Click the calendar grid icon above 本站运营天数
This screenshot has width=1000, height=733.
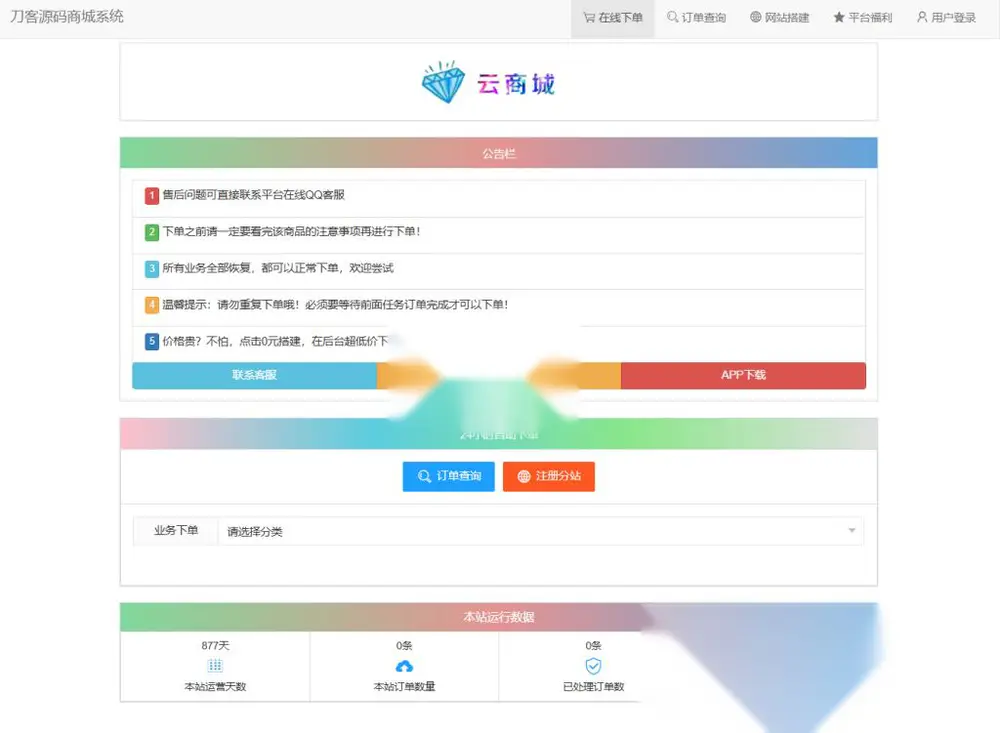(x=215, y=666)
